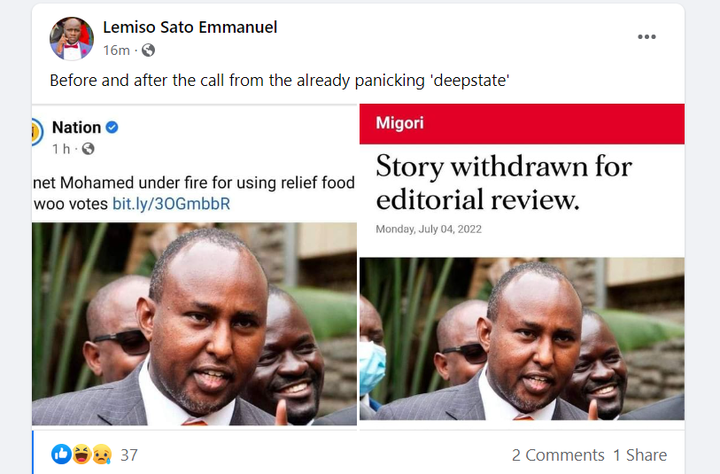720x474 pixels.
Task: Open the bit.ly/3OGmbbR link
Action: [x=171, y=203]
